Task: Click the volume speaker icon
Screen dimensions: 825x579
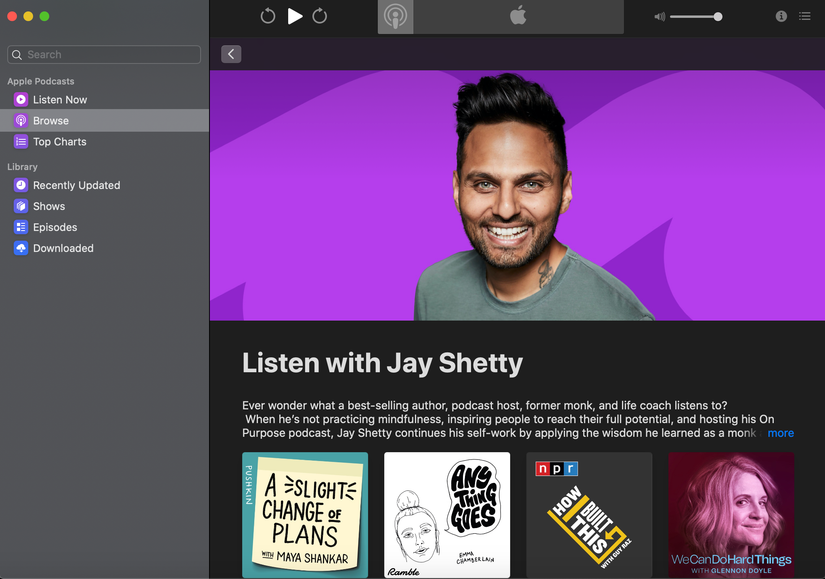Action: click(x=659, y=17)
